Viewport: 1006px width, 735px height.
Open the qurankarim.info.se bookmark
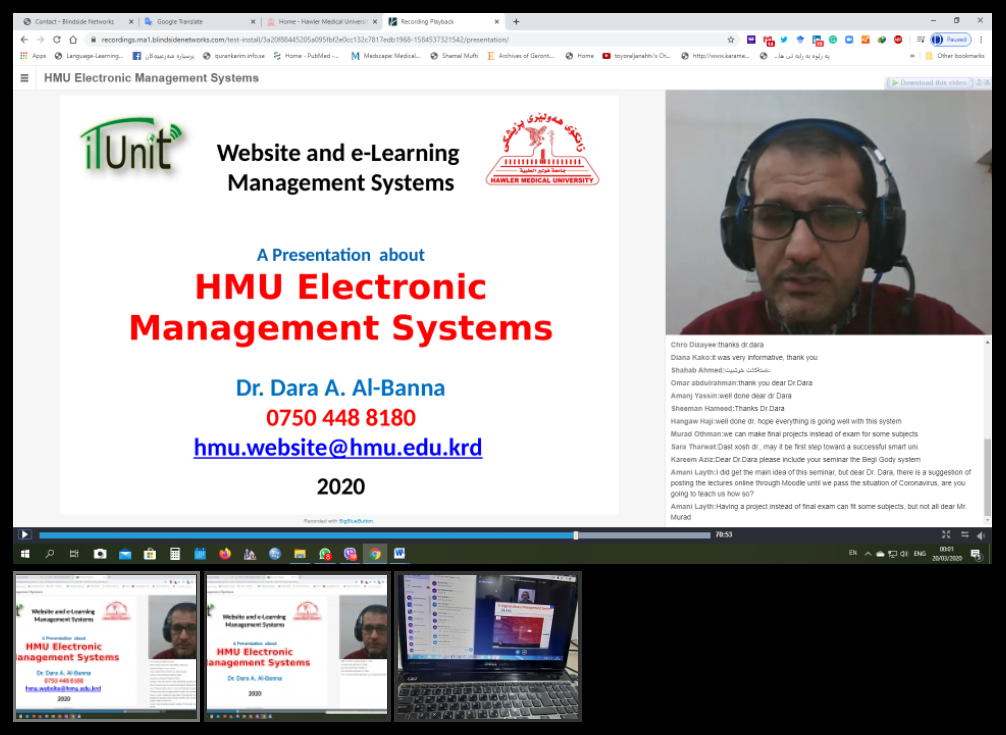234,56
